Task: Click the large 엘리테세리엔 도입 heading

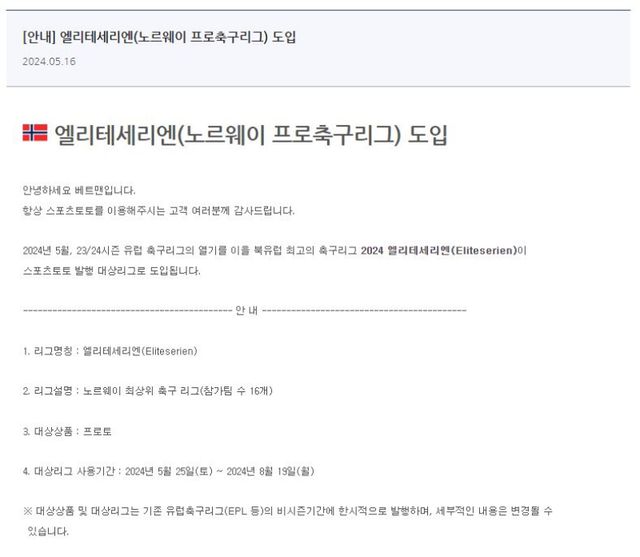Action: click(251, 135)
